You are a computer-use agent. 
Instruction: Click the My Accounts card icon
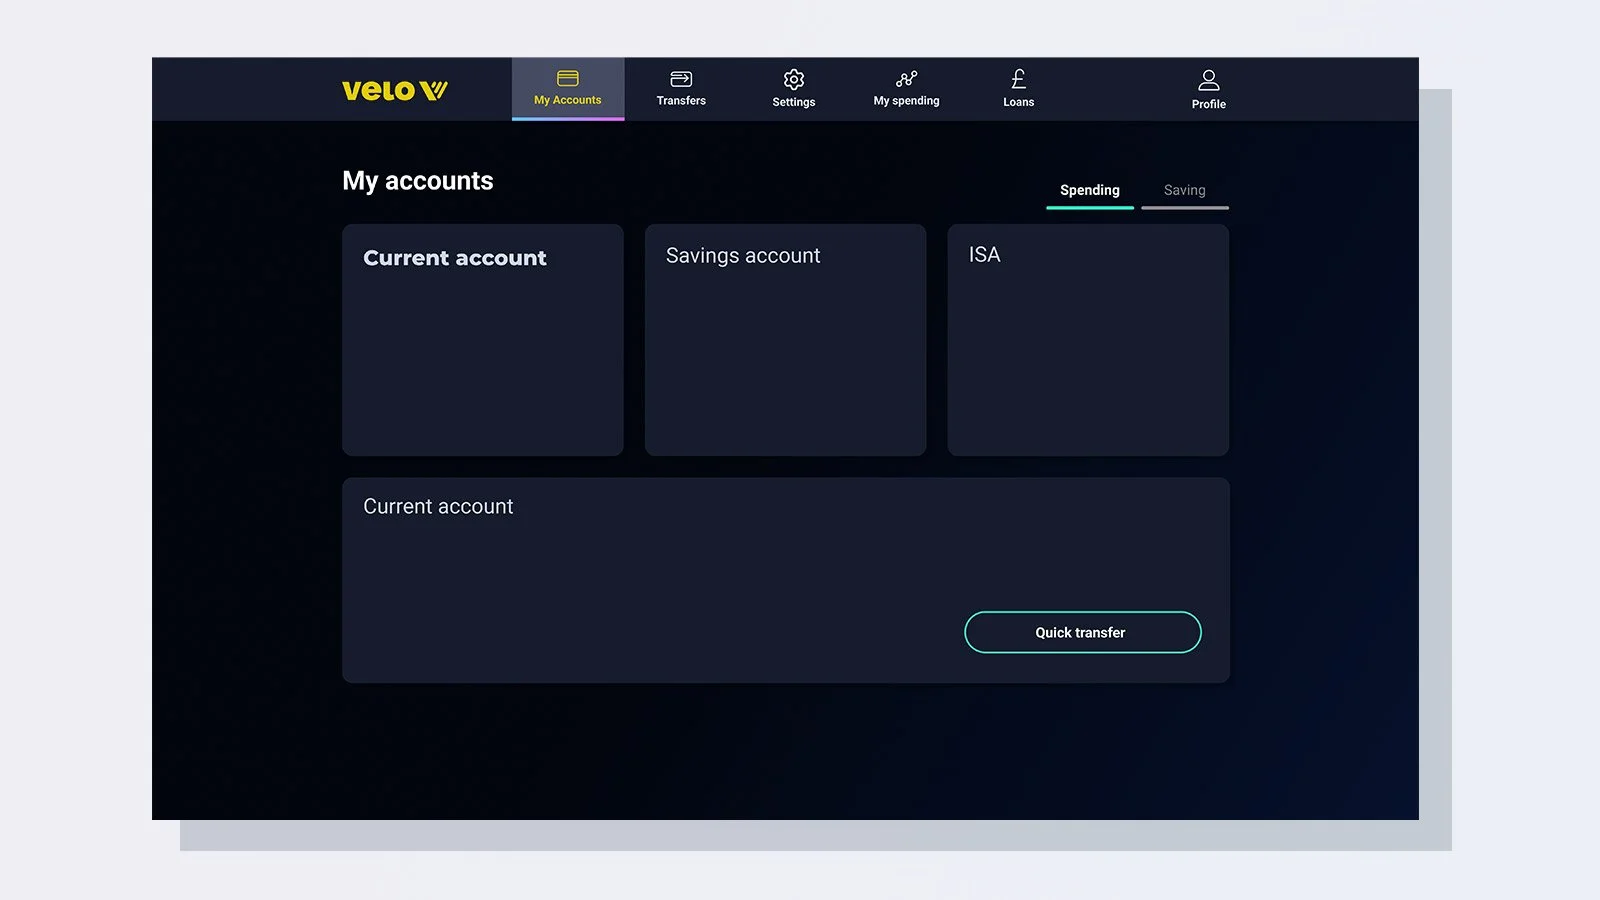coord(568,78)
